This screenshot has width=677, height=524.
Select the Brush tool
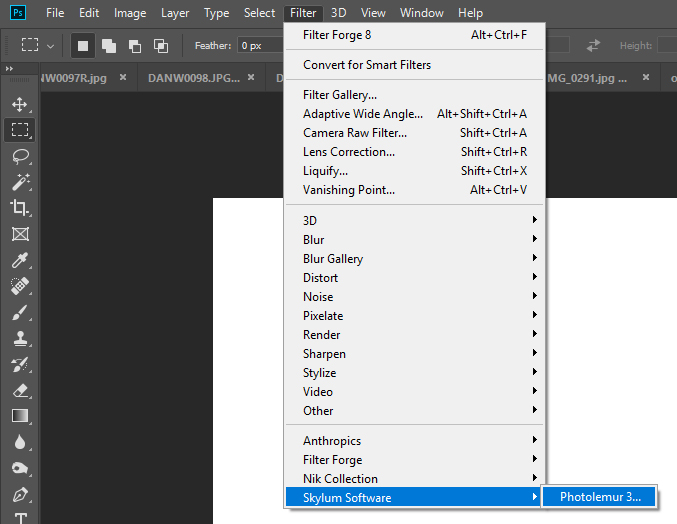click(x=19, y=313)
